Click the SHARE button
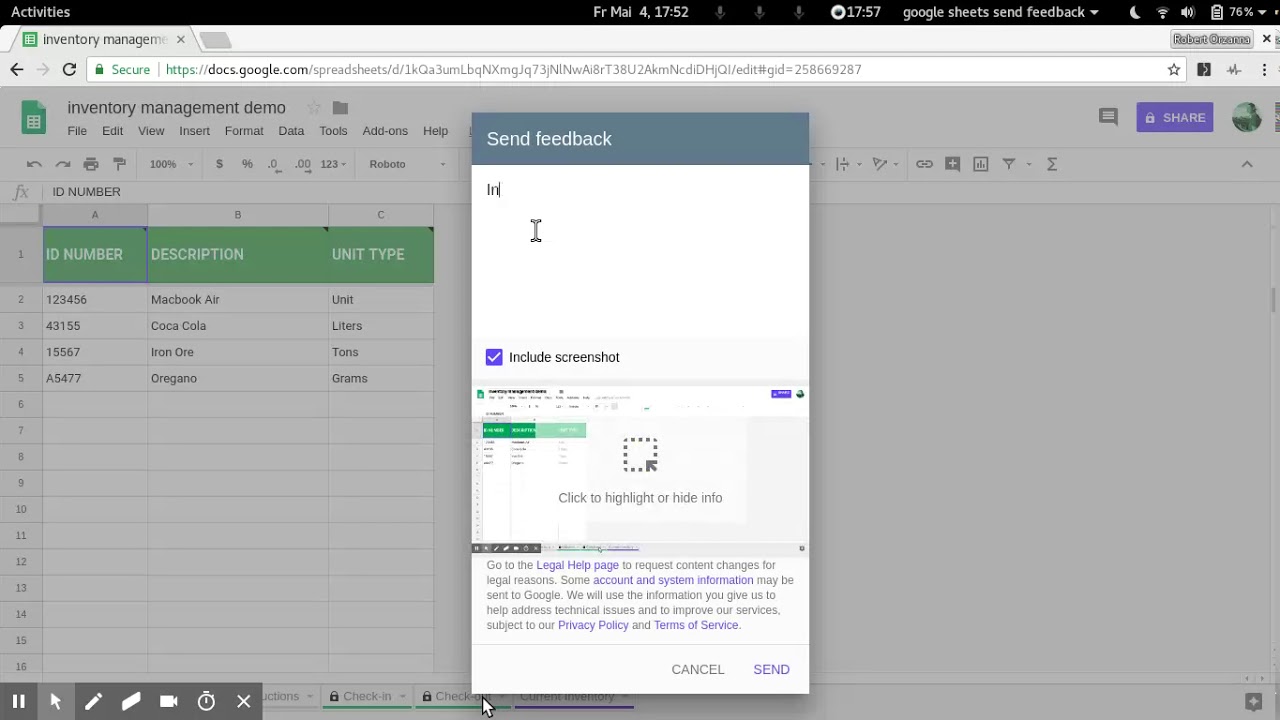 [x=1175, y=117]
